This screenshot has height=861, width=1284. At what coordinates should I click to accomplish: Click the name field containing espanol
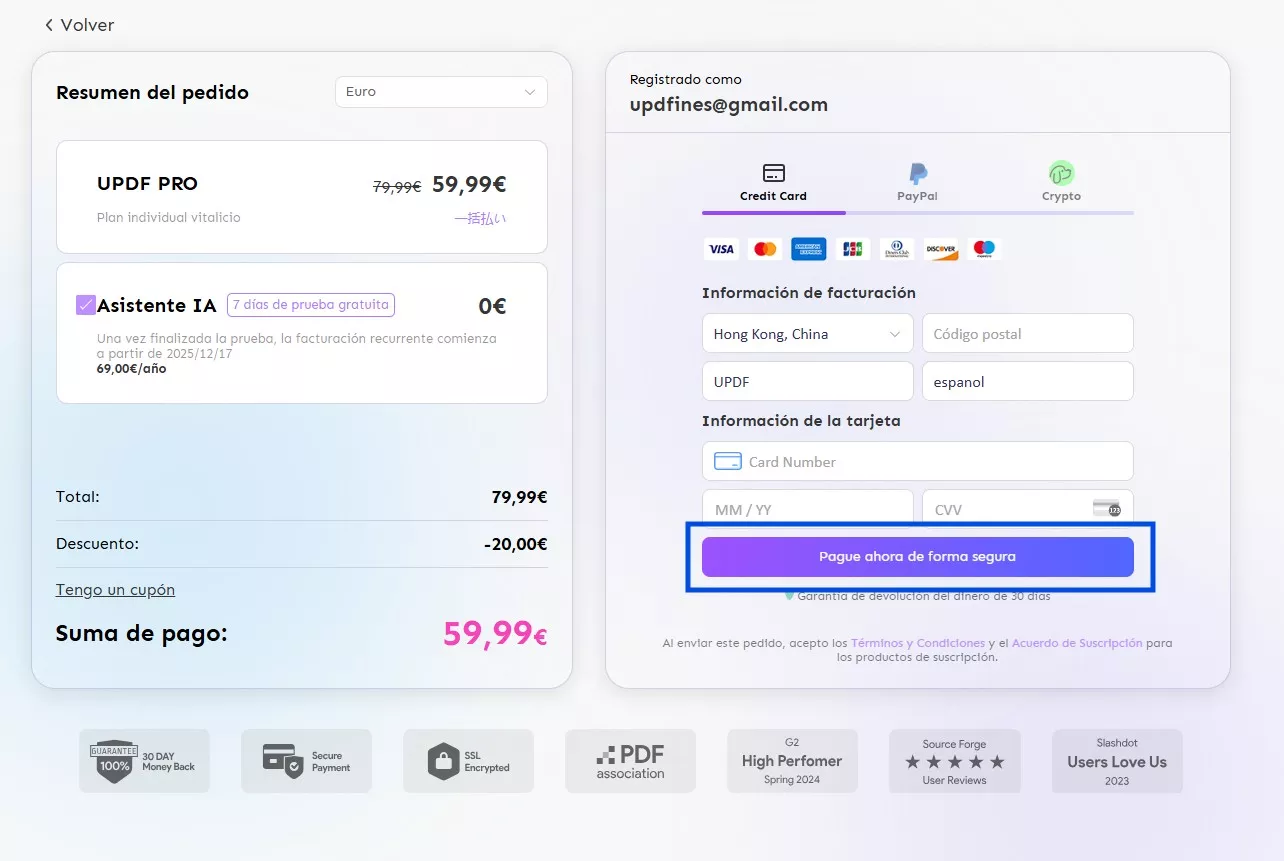(1028, 381)
